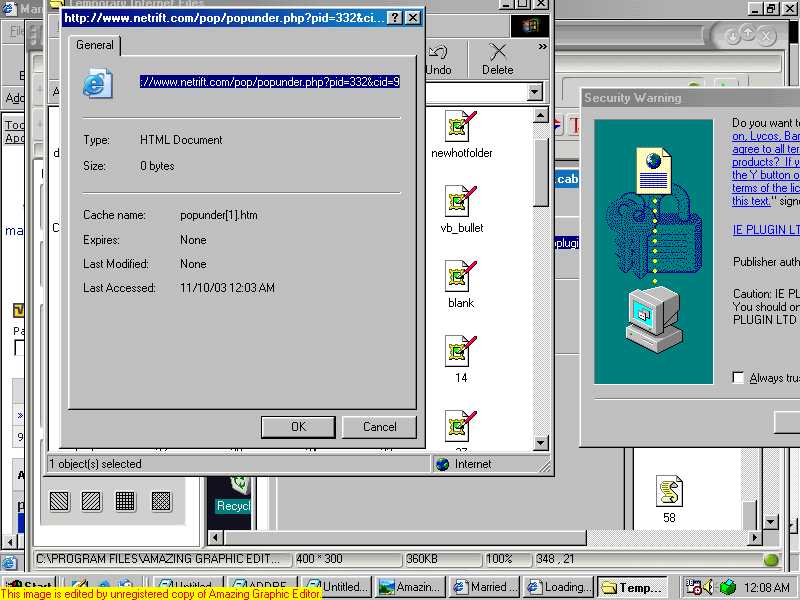Toggle the Always trust checkbox
The image size is (800, 600).
pyautogui.click(x=738, y=378)
